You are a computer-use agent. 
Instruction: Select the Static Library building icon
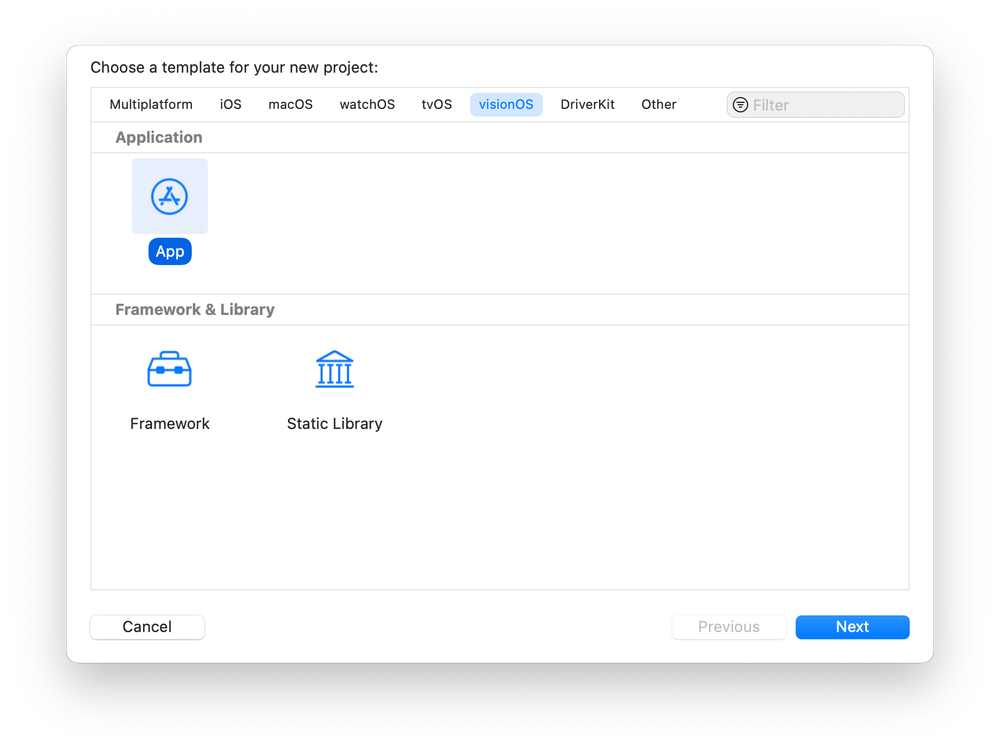334,370
